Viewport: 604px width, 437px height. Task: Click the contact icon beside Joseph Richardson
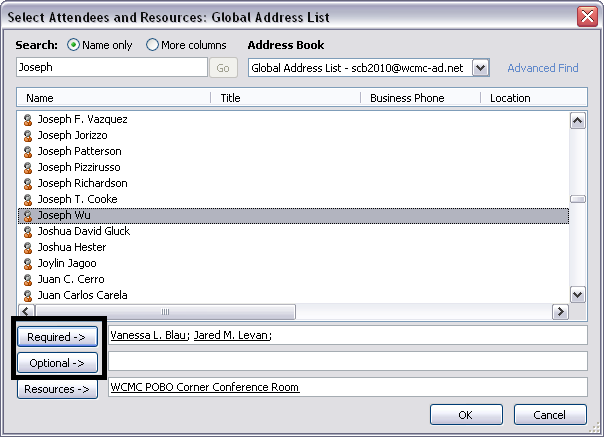tap(28, 183)
